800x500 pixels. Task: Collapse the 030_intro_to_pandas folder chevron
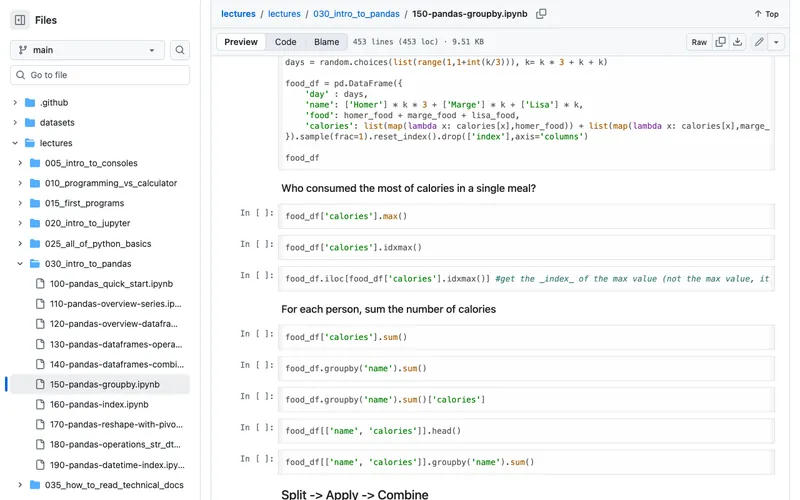pos(20,263)
